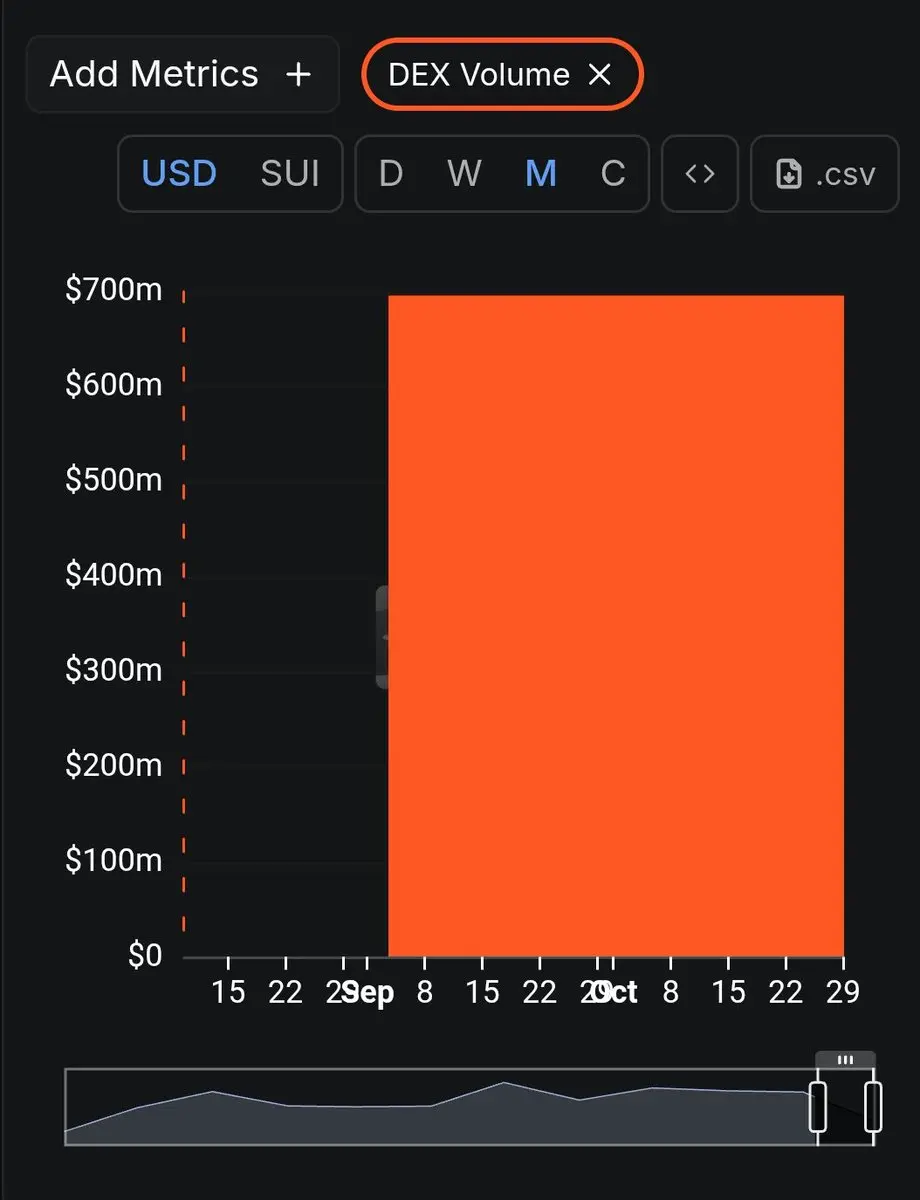Remove DEX Volume metric with X icon

599,74
